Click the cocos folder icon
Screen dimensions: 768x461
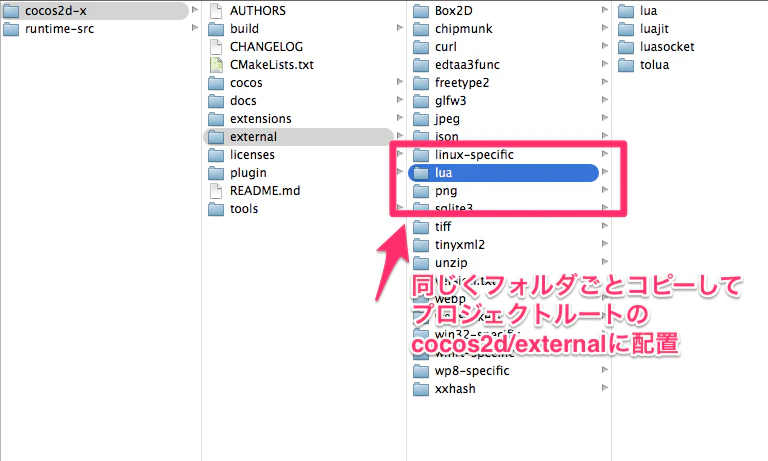[x=216, y=83]
